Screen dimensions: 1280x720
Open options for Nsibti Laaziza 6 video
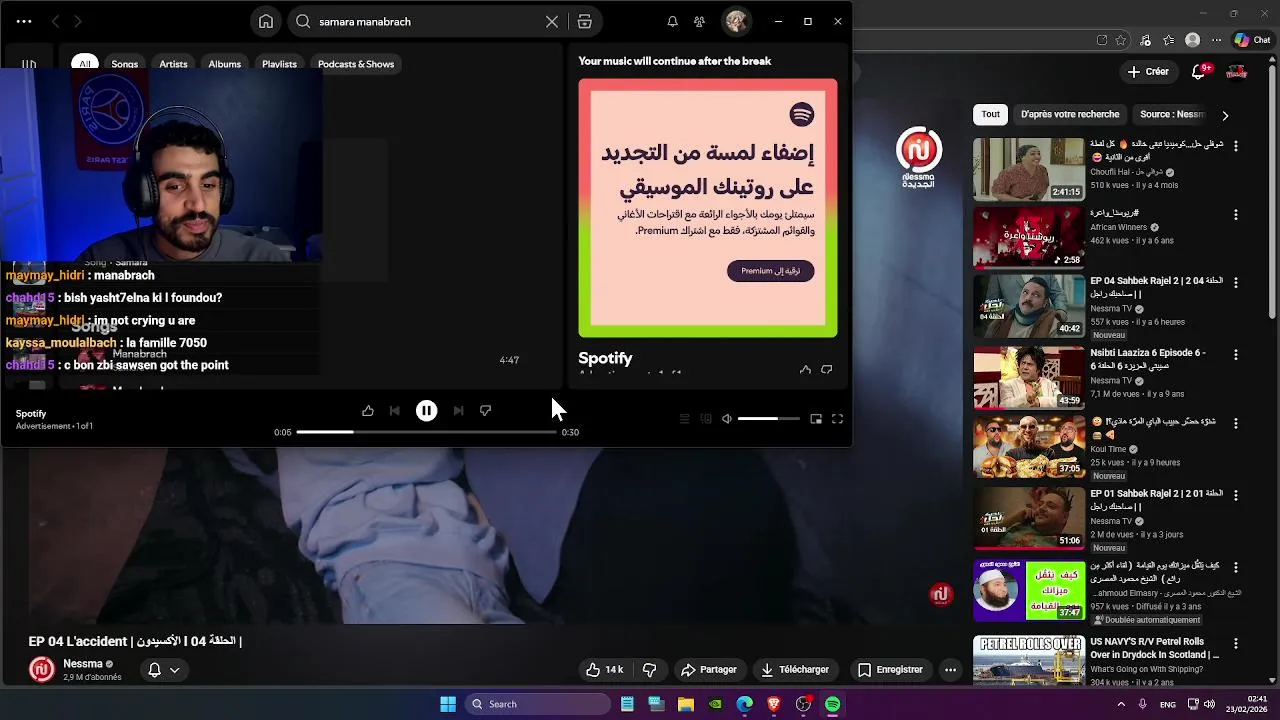pyautogui.click(x=1236, y=355)
